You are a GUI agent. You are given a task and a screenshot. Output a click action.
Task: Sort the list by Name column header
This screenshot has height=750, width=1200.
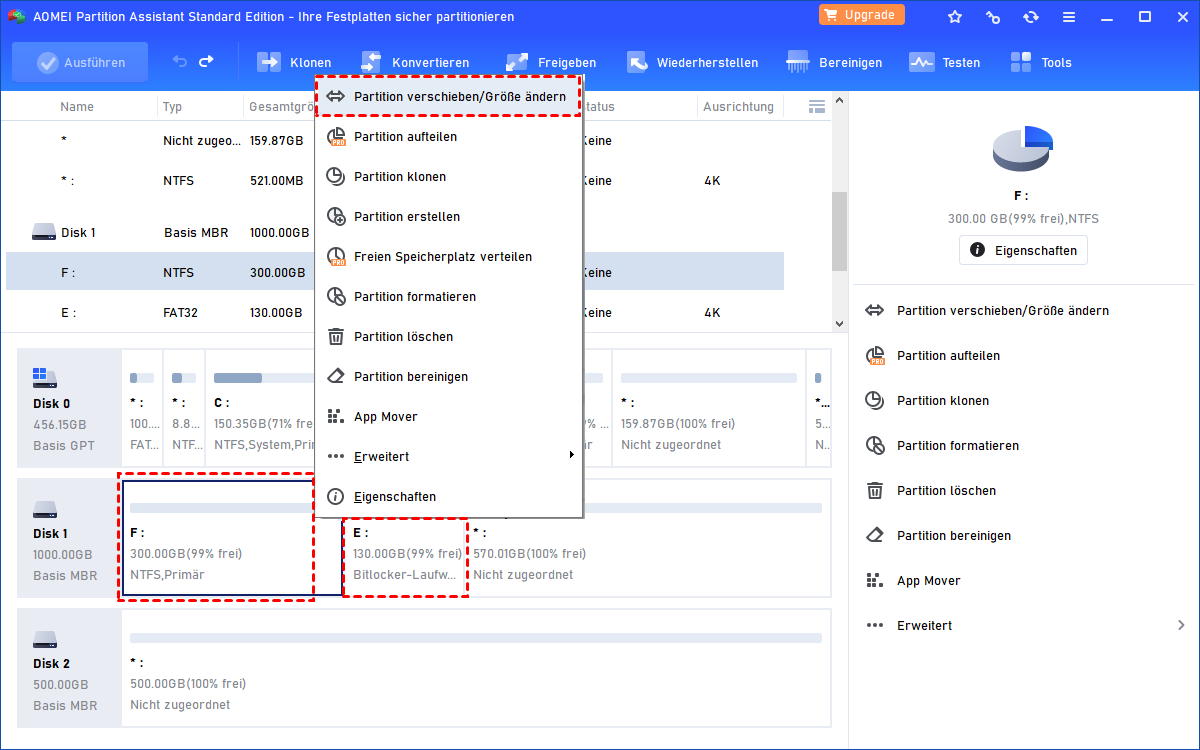77,107
